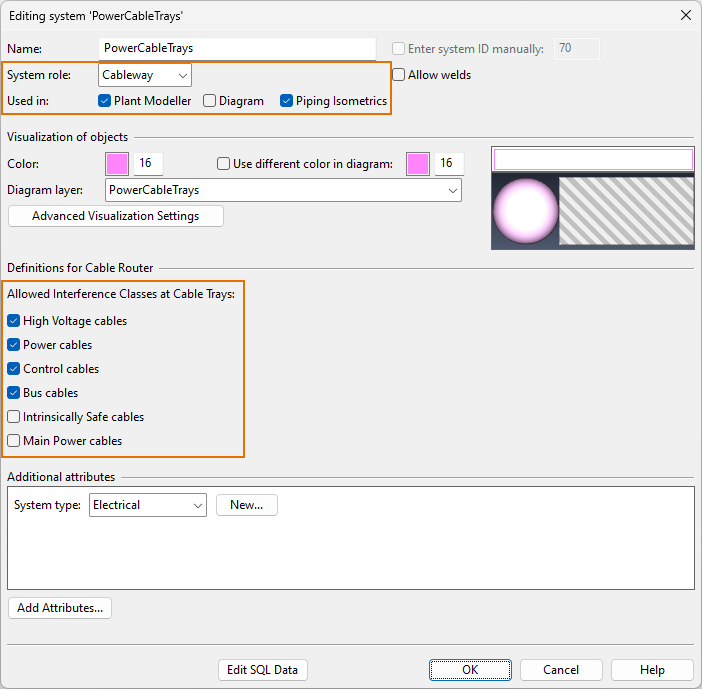Uncheck High Voltage cables
This screenshot has width=702, height=689.
click(14, 321)
